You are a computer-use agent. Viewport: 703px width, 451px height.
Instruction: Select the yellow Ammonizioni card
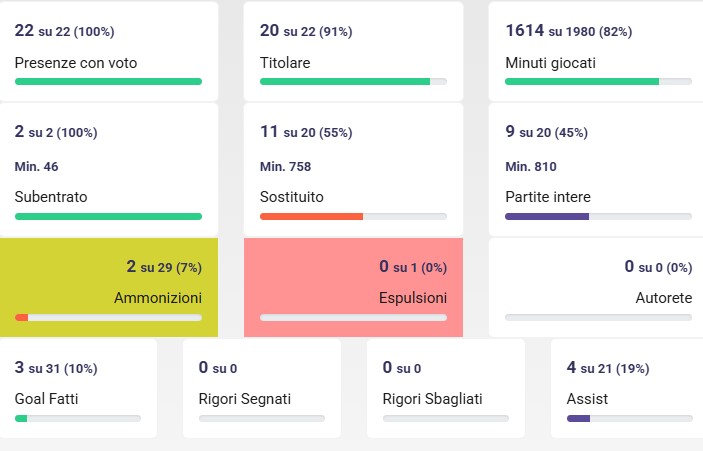tap(108, 287)
